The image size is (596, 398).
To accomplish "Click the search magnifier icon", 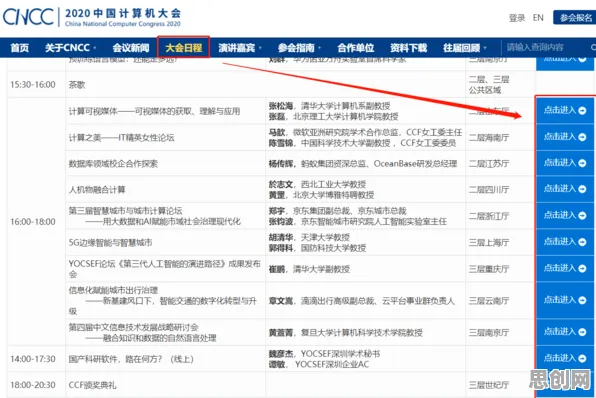I will (593, 48).
